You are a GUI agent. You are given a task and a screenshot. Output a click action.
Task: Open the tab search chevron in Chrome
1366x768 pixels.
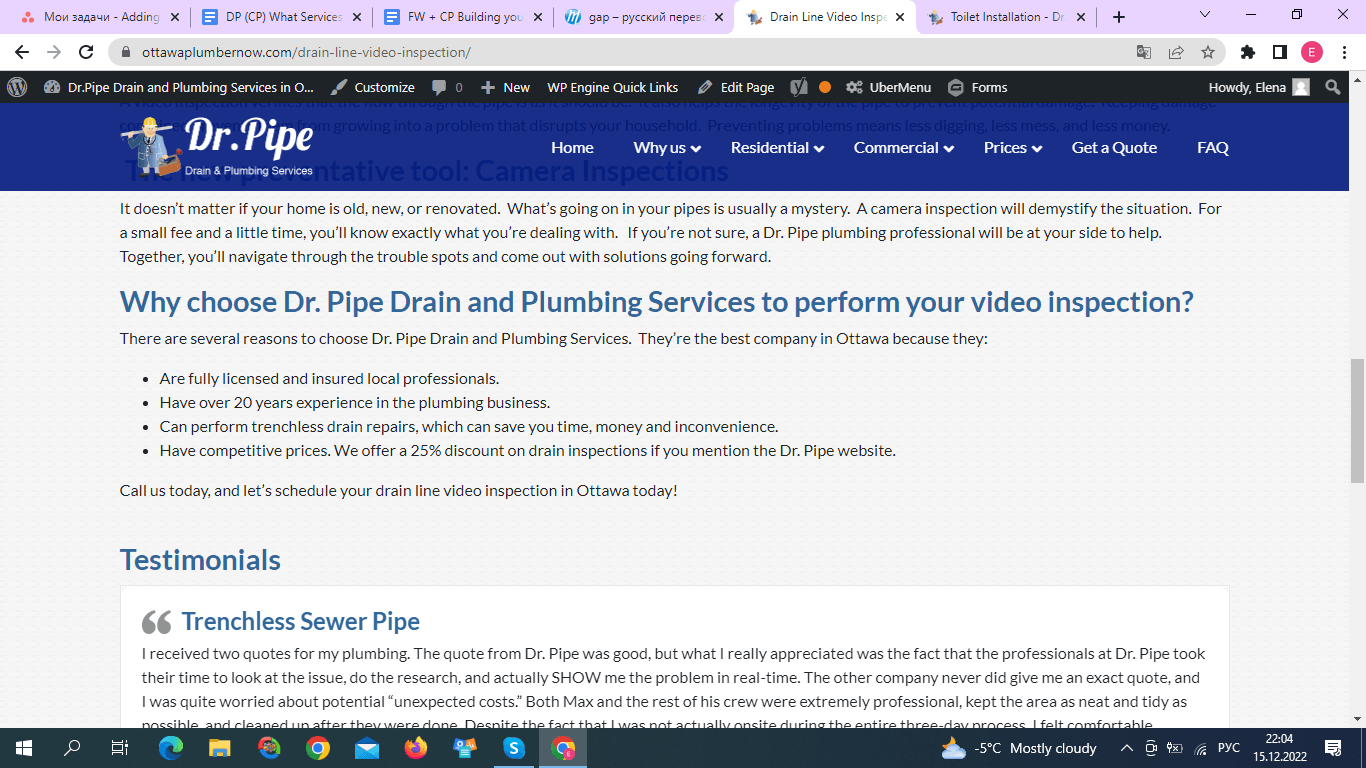point(1204,15)
